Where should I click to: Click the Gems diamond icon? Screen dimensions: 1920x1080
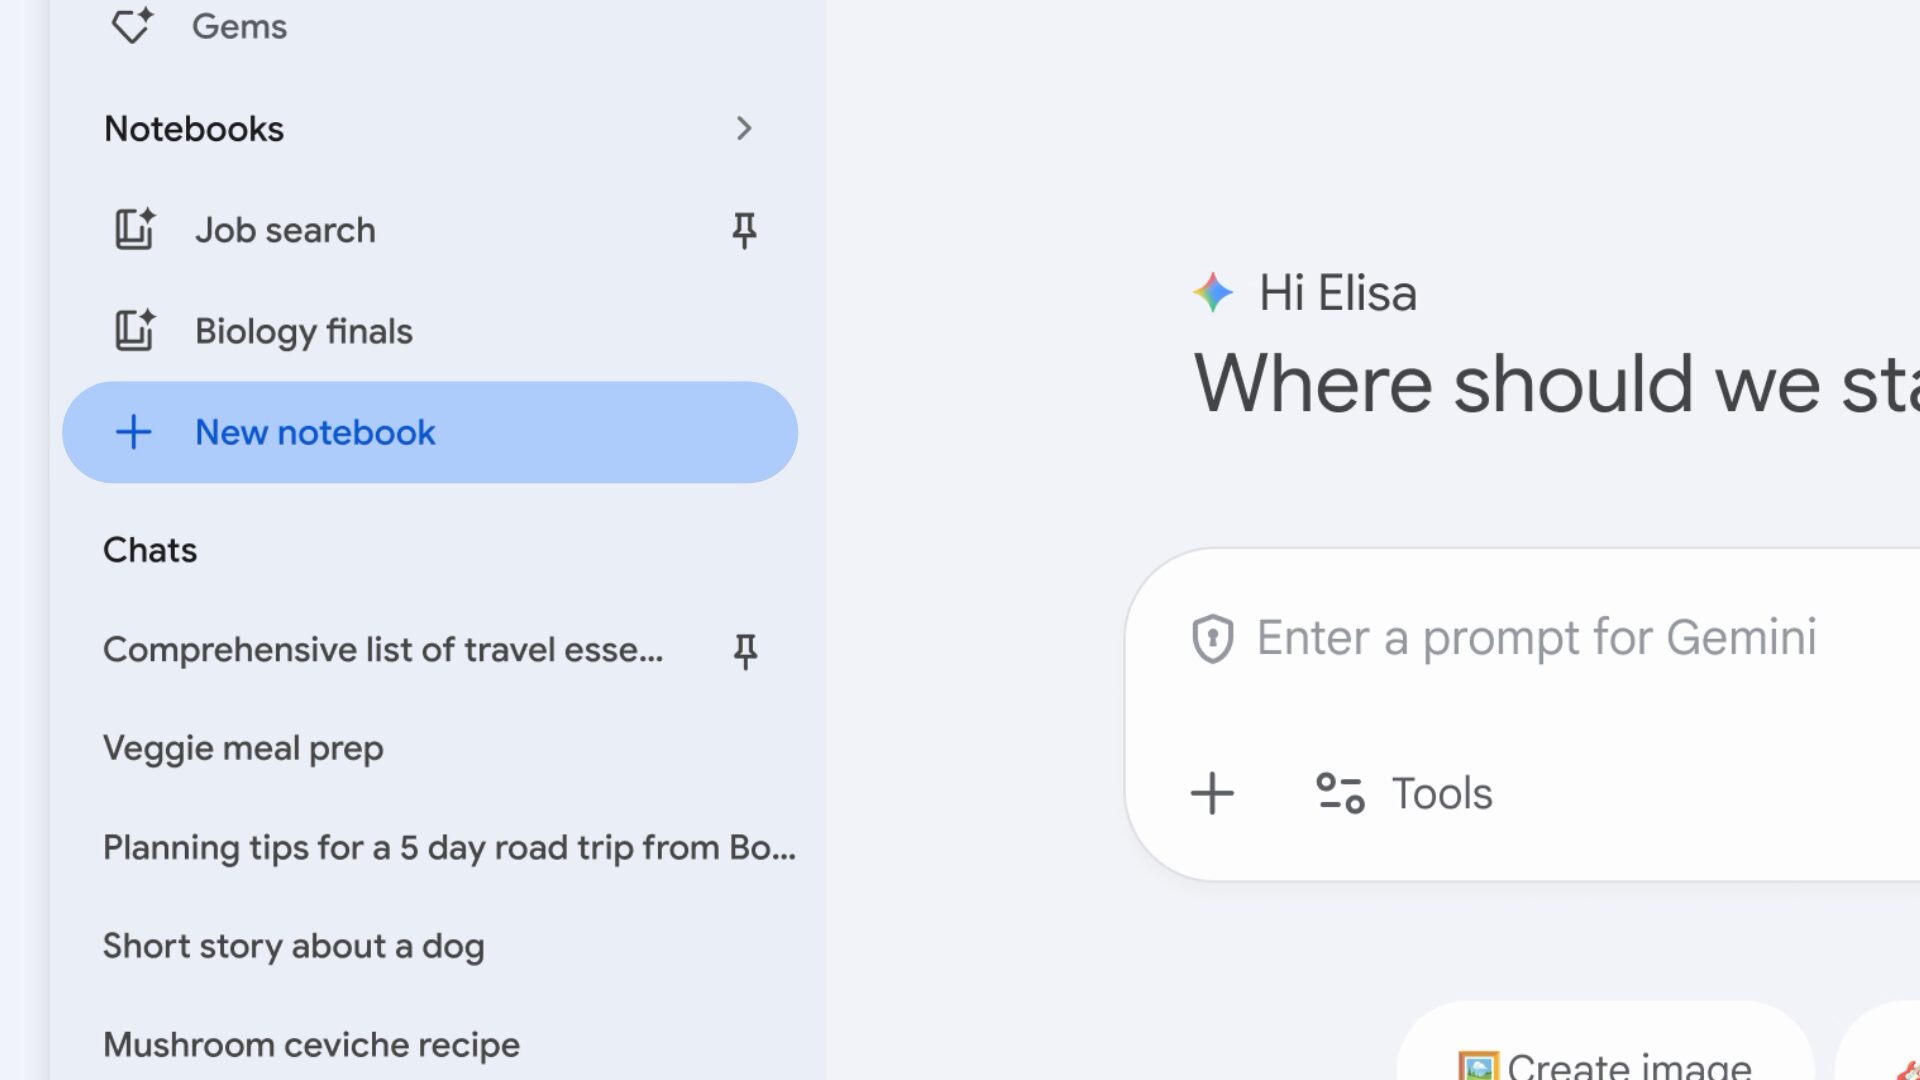(131, 26)
